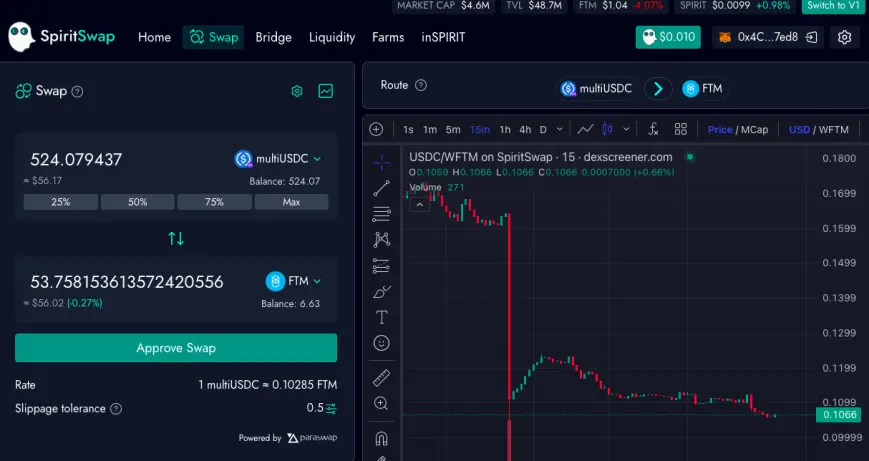The image size is (869, 461).
Task: Open the Home page
Action: tap(154, 37)
